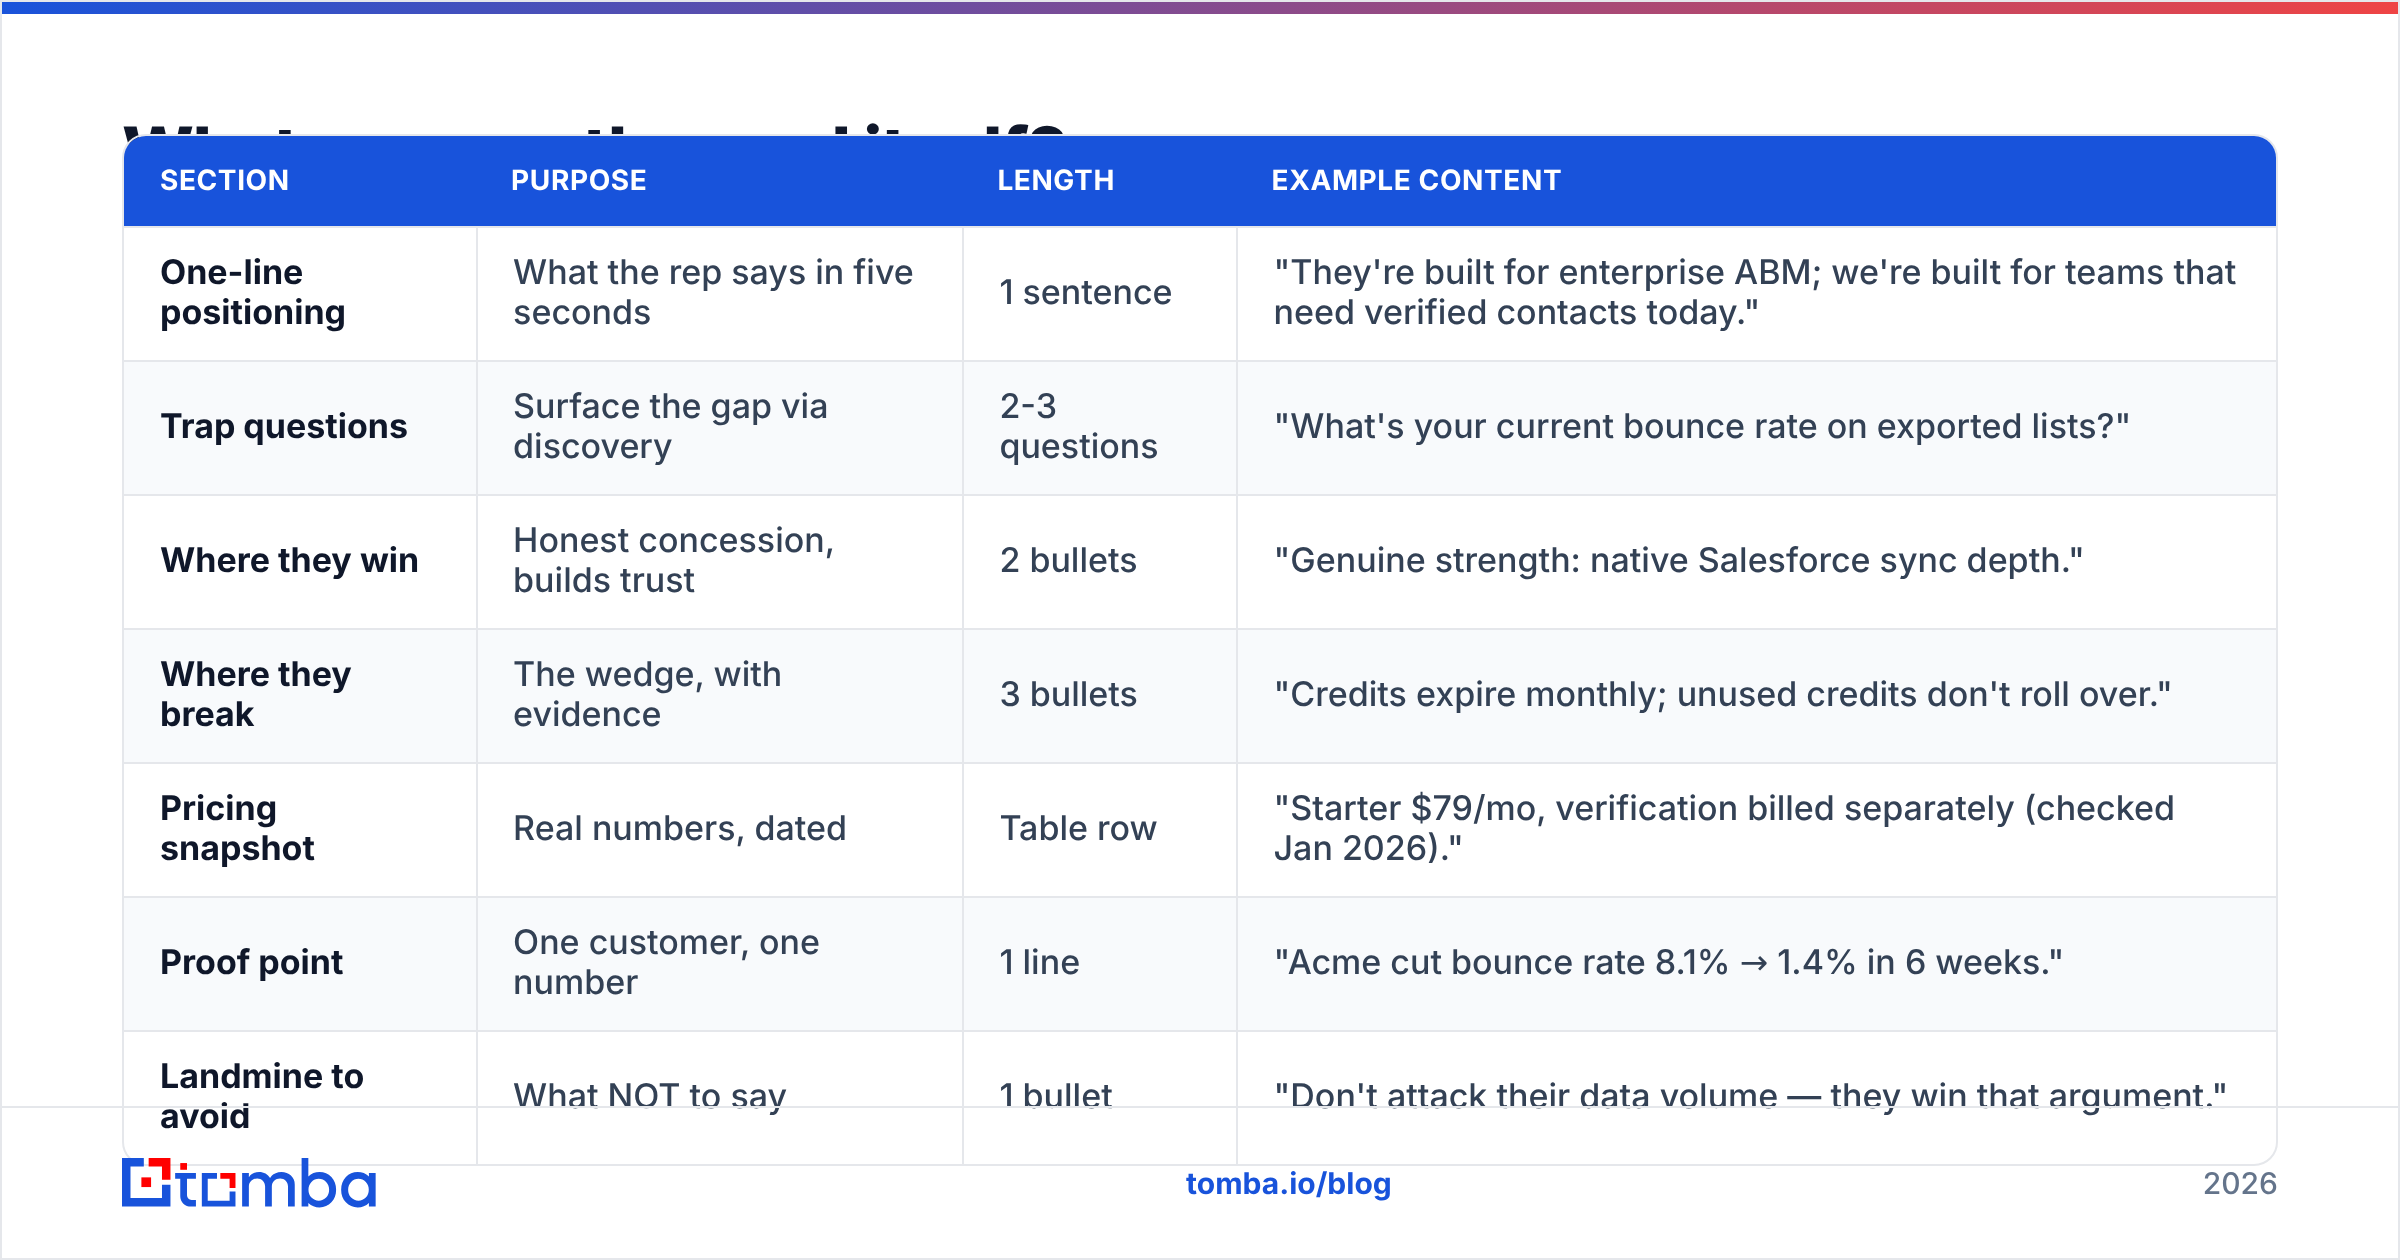Click 'What NOT to say' cell

click(x=720, y=1097)
